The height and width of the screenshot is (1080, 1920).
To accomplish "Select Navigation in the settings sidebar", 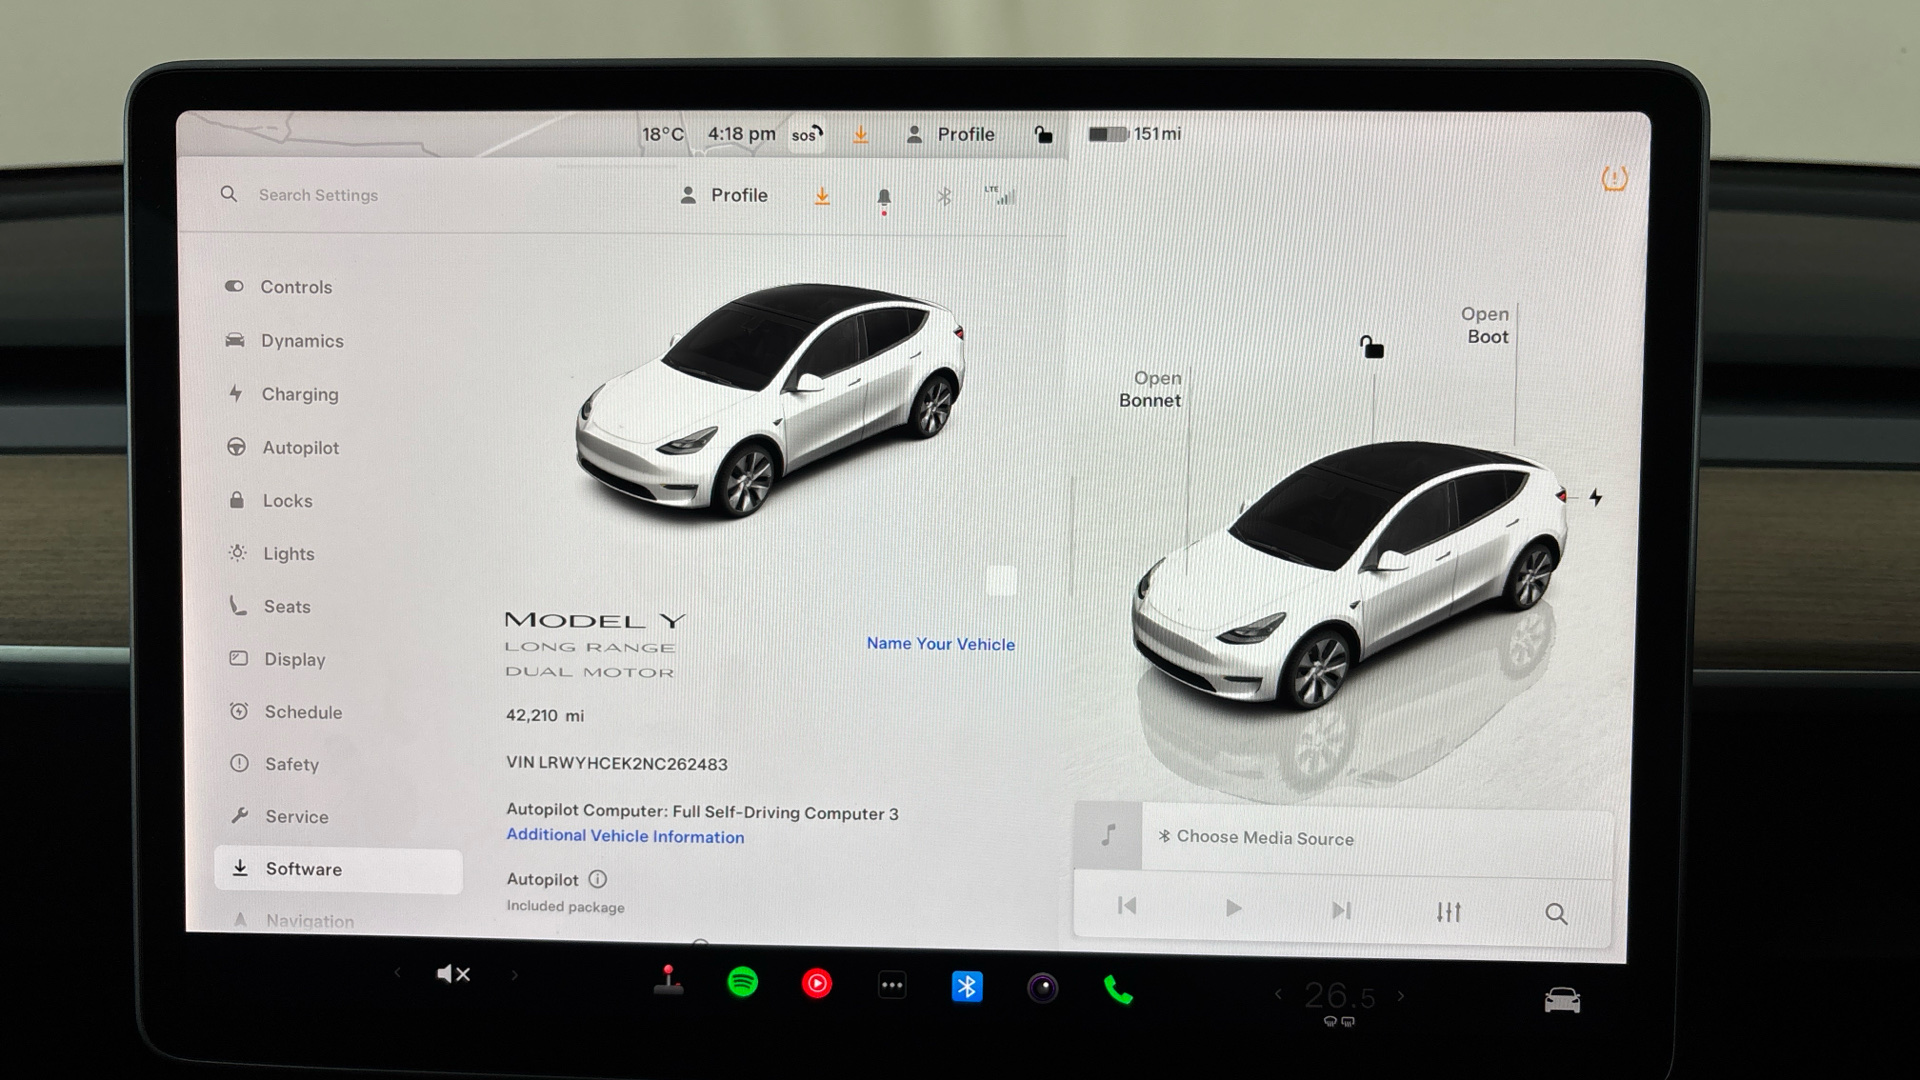I will (x=292, y=921).
